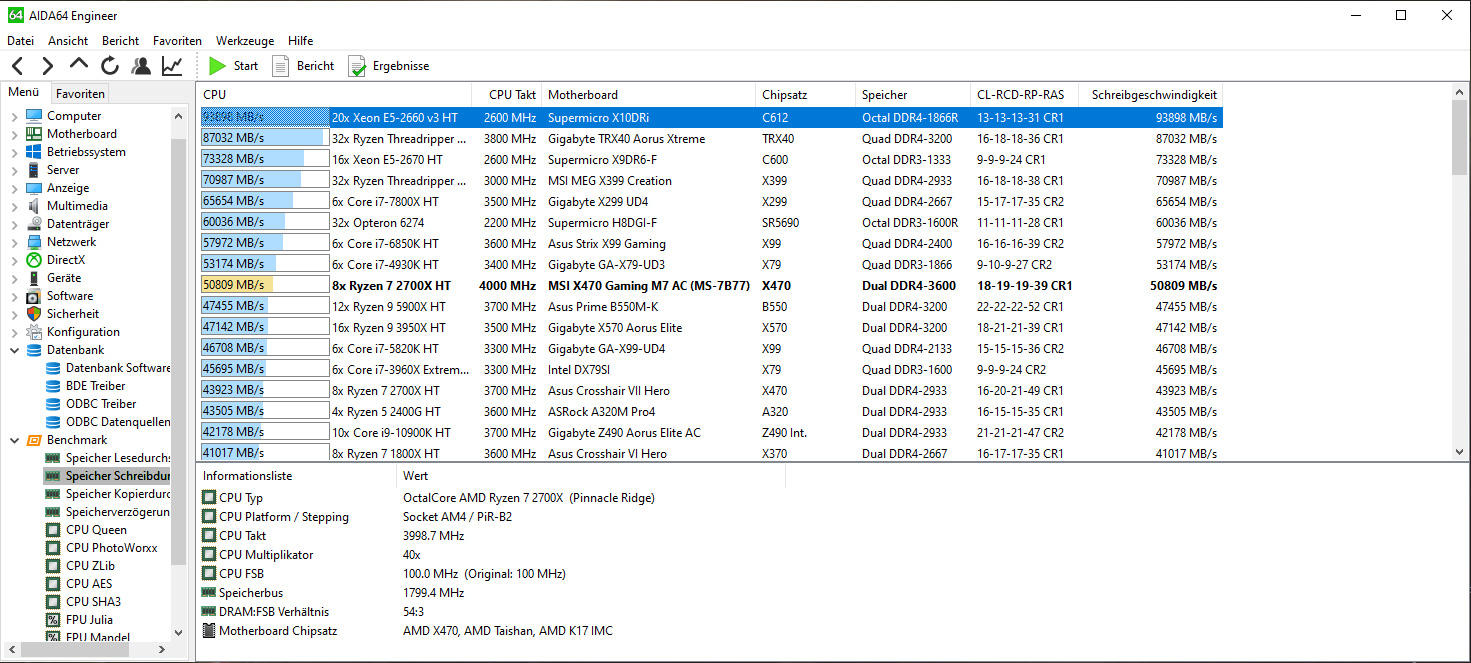This screenshot has width=1471, height=663.
Task: Open the Werkzeuge menu
Action: [245, 41]
